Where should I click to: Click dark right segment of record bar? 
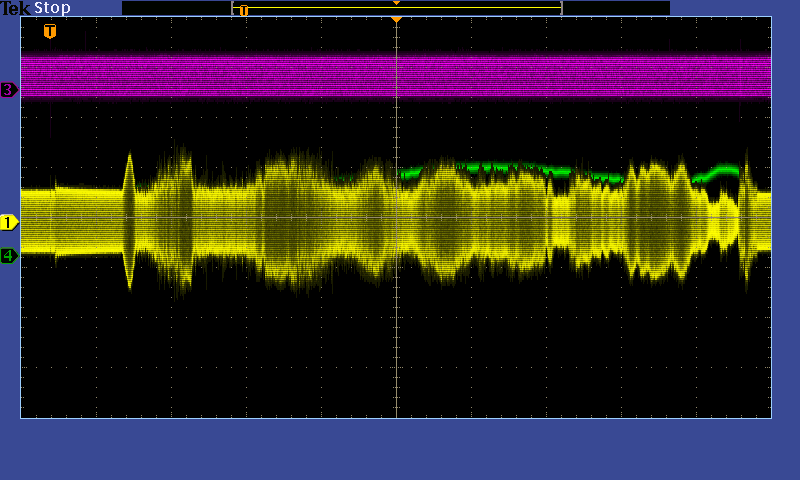[x=615, y=8]
